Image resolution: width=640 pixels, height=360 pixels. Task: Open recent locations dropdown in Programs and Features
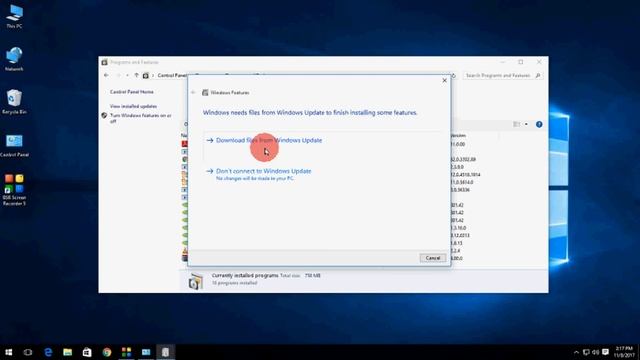pos(127,76)
